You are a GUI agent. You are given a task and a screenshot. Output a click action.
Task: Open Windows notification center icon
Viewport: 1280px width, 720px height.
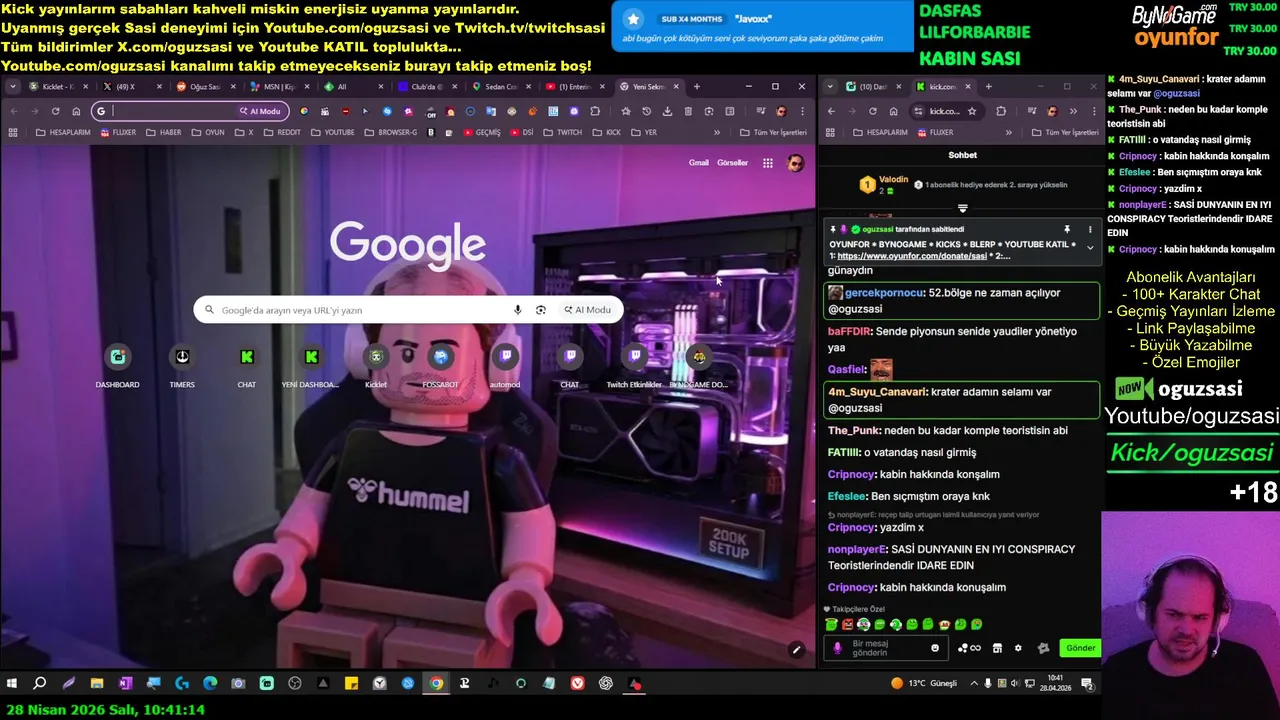pyautogui.click(x=1086, y=684)
